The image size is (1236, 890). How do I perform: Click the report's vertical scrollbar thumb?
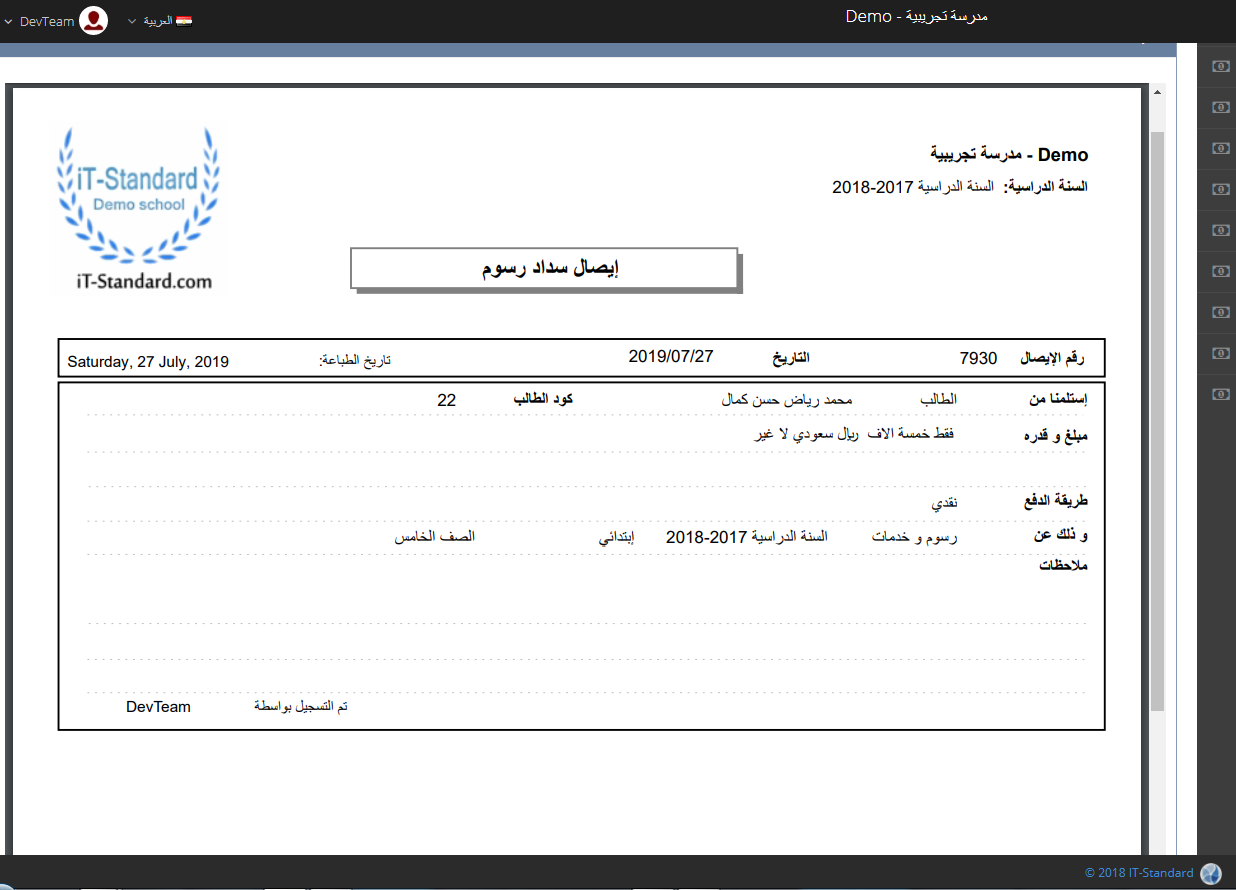tap(1158, 420)
